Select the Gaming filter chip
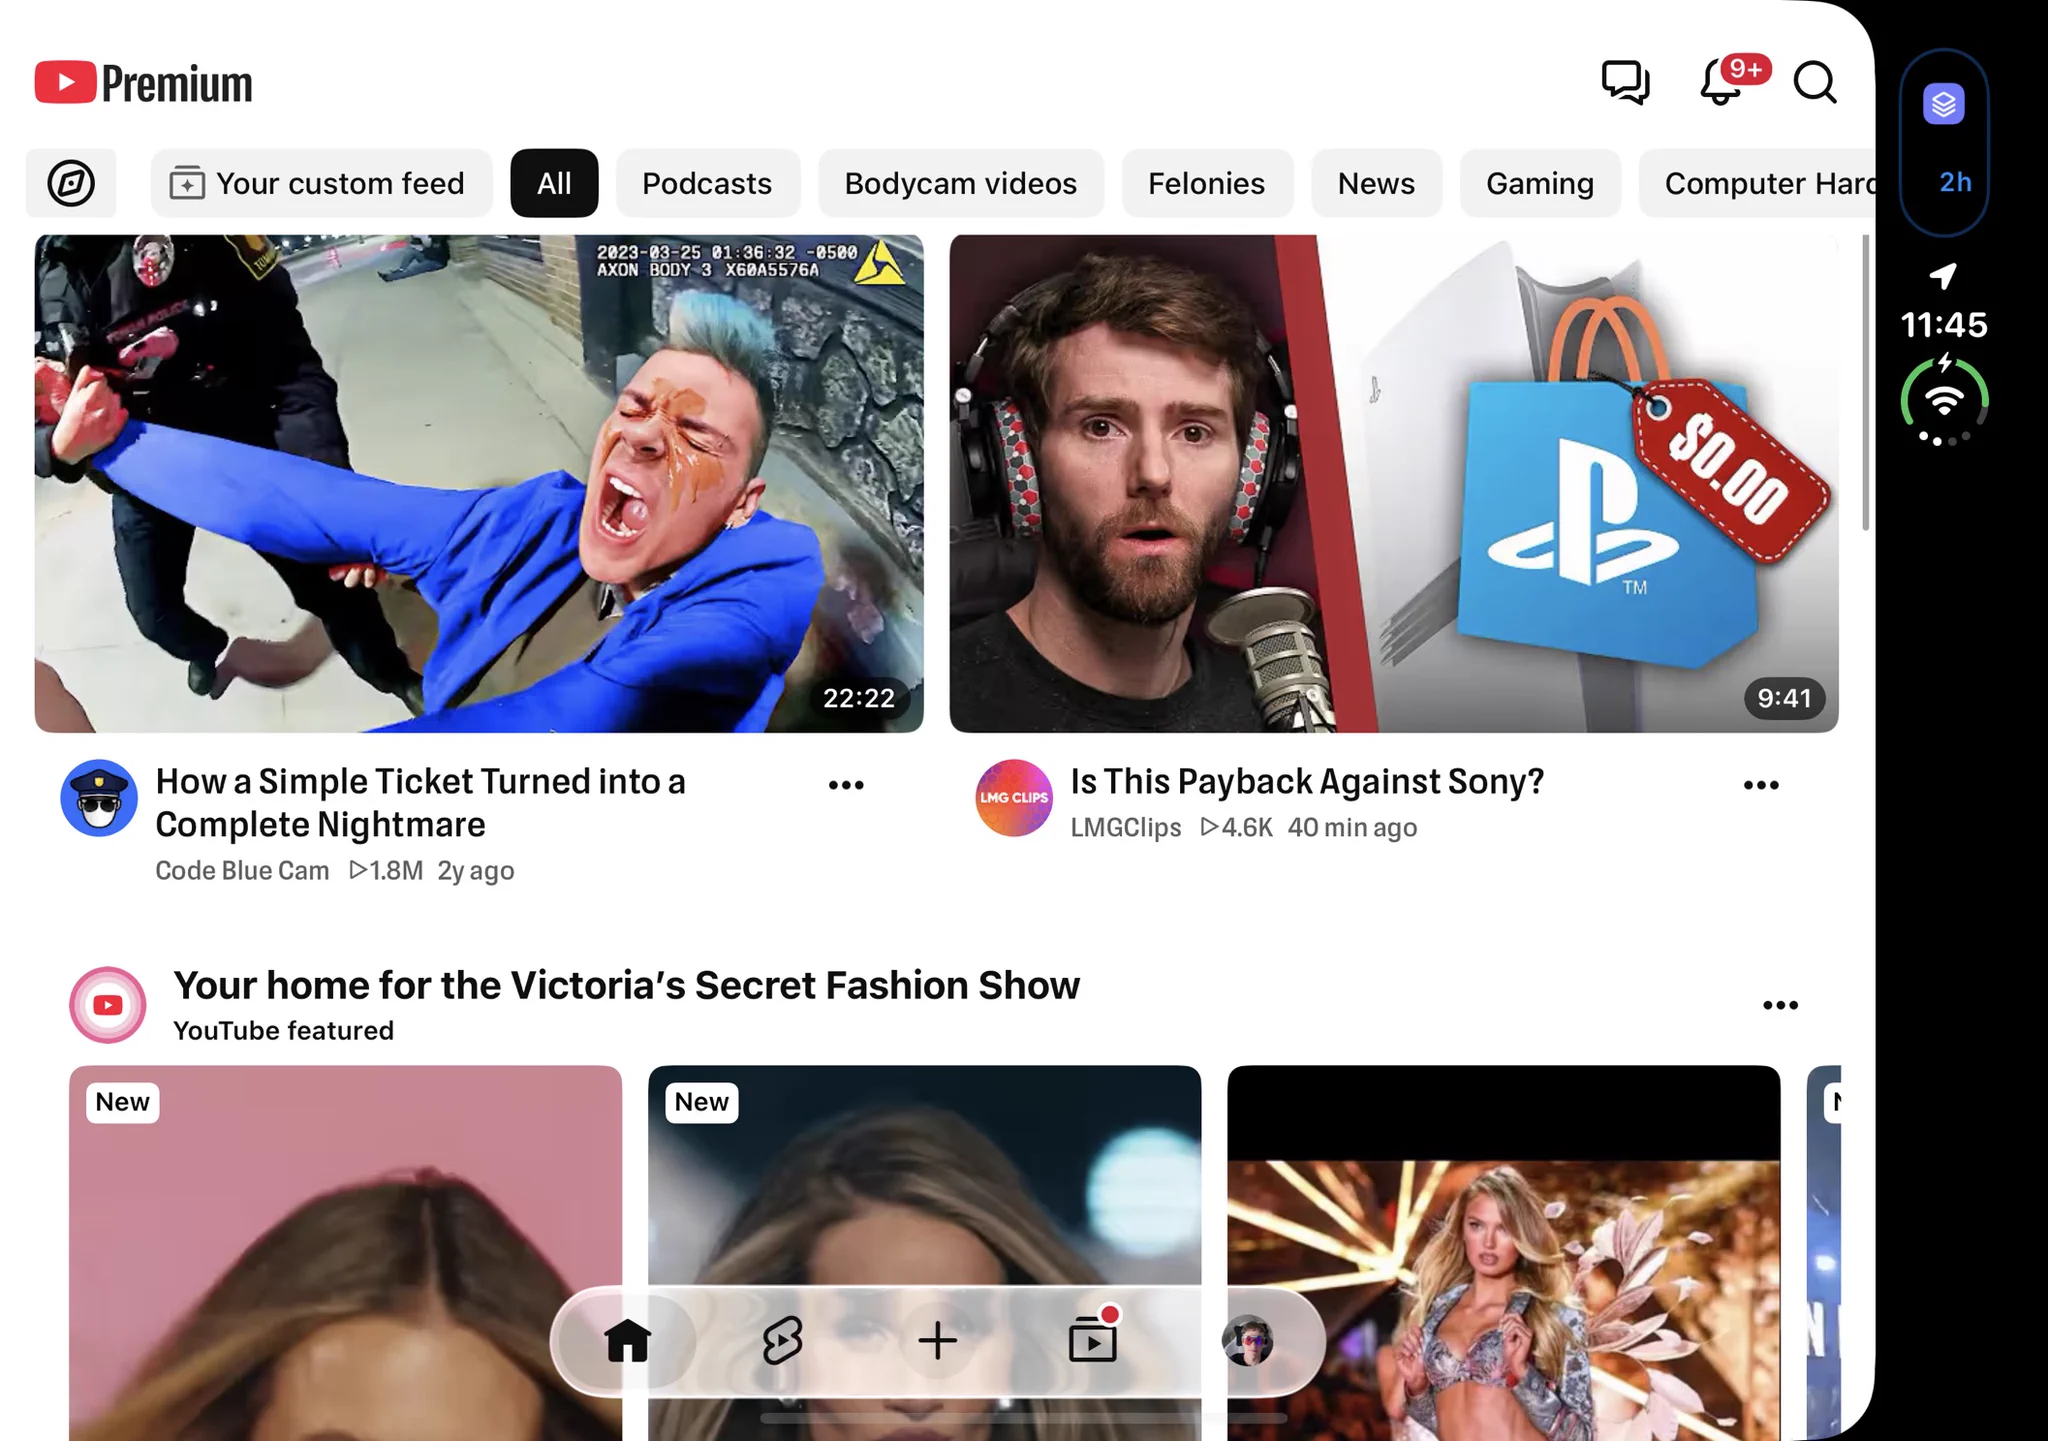The height and width of the screenshot is (1441, 2048). click(x=1540, y=183)
